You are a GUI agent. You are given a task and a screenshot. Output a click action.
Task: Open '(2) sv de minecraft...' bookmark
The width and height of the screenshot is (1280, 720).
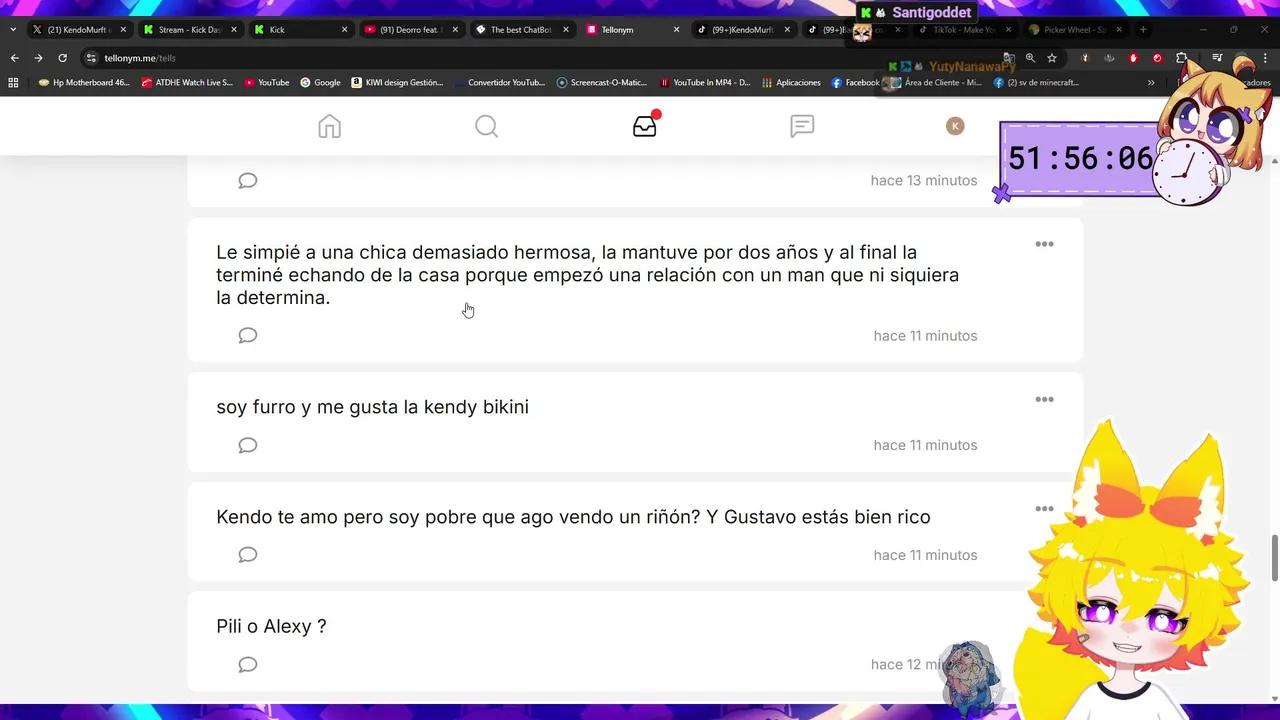(1037, 83)
